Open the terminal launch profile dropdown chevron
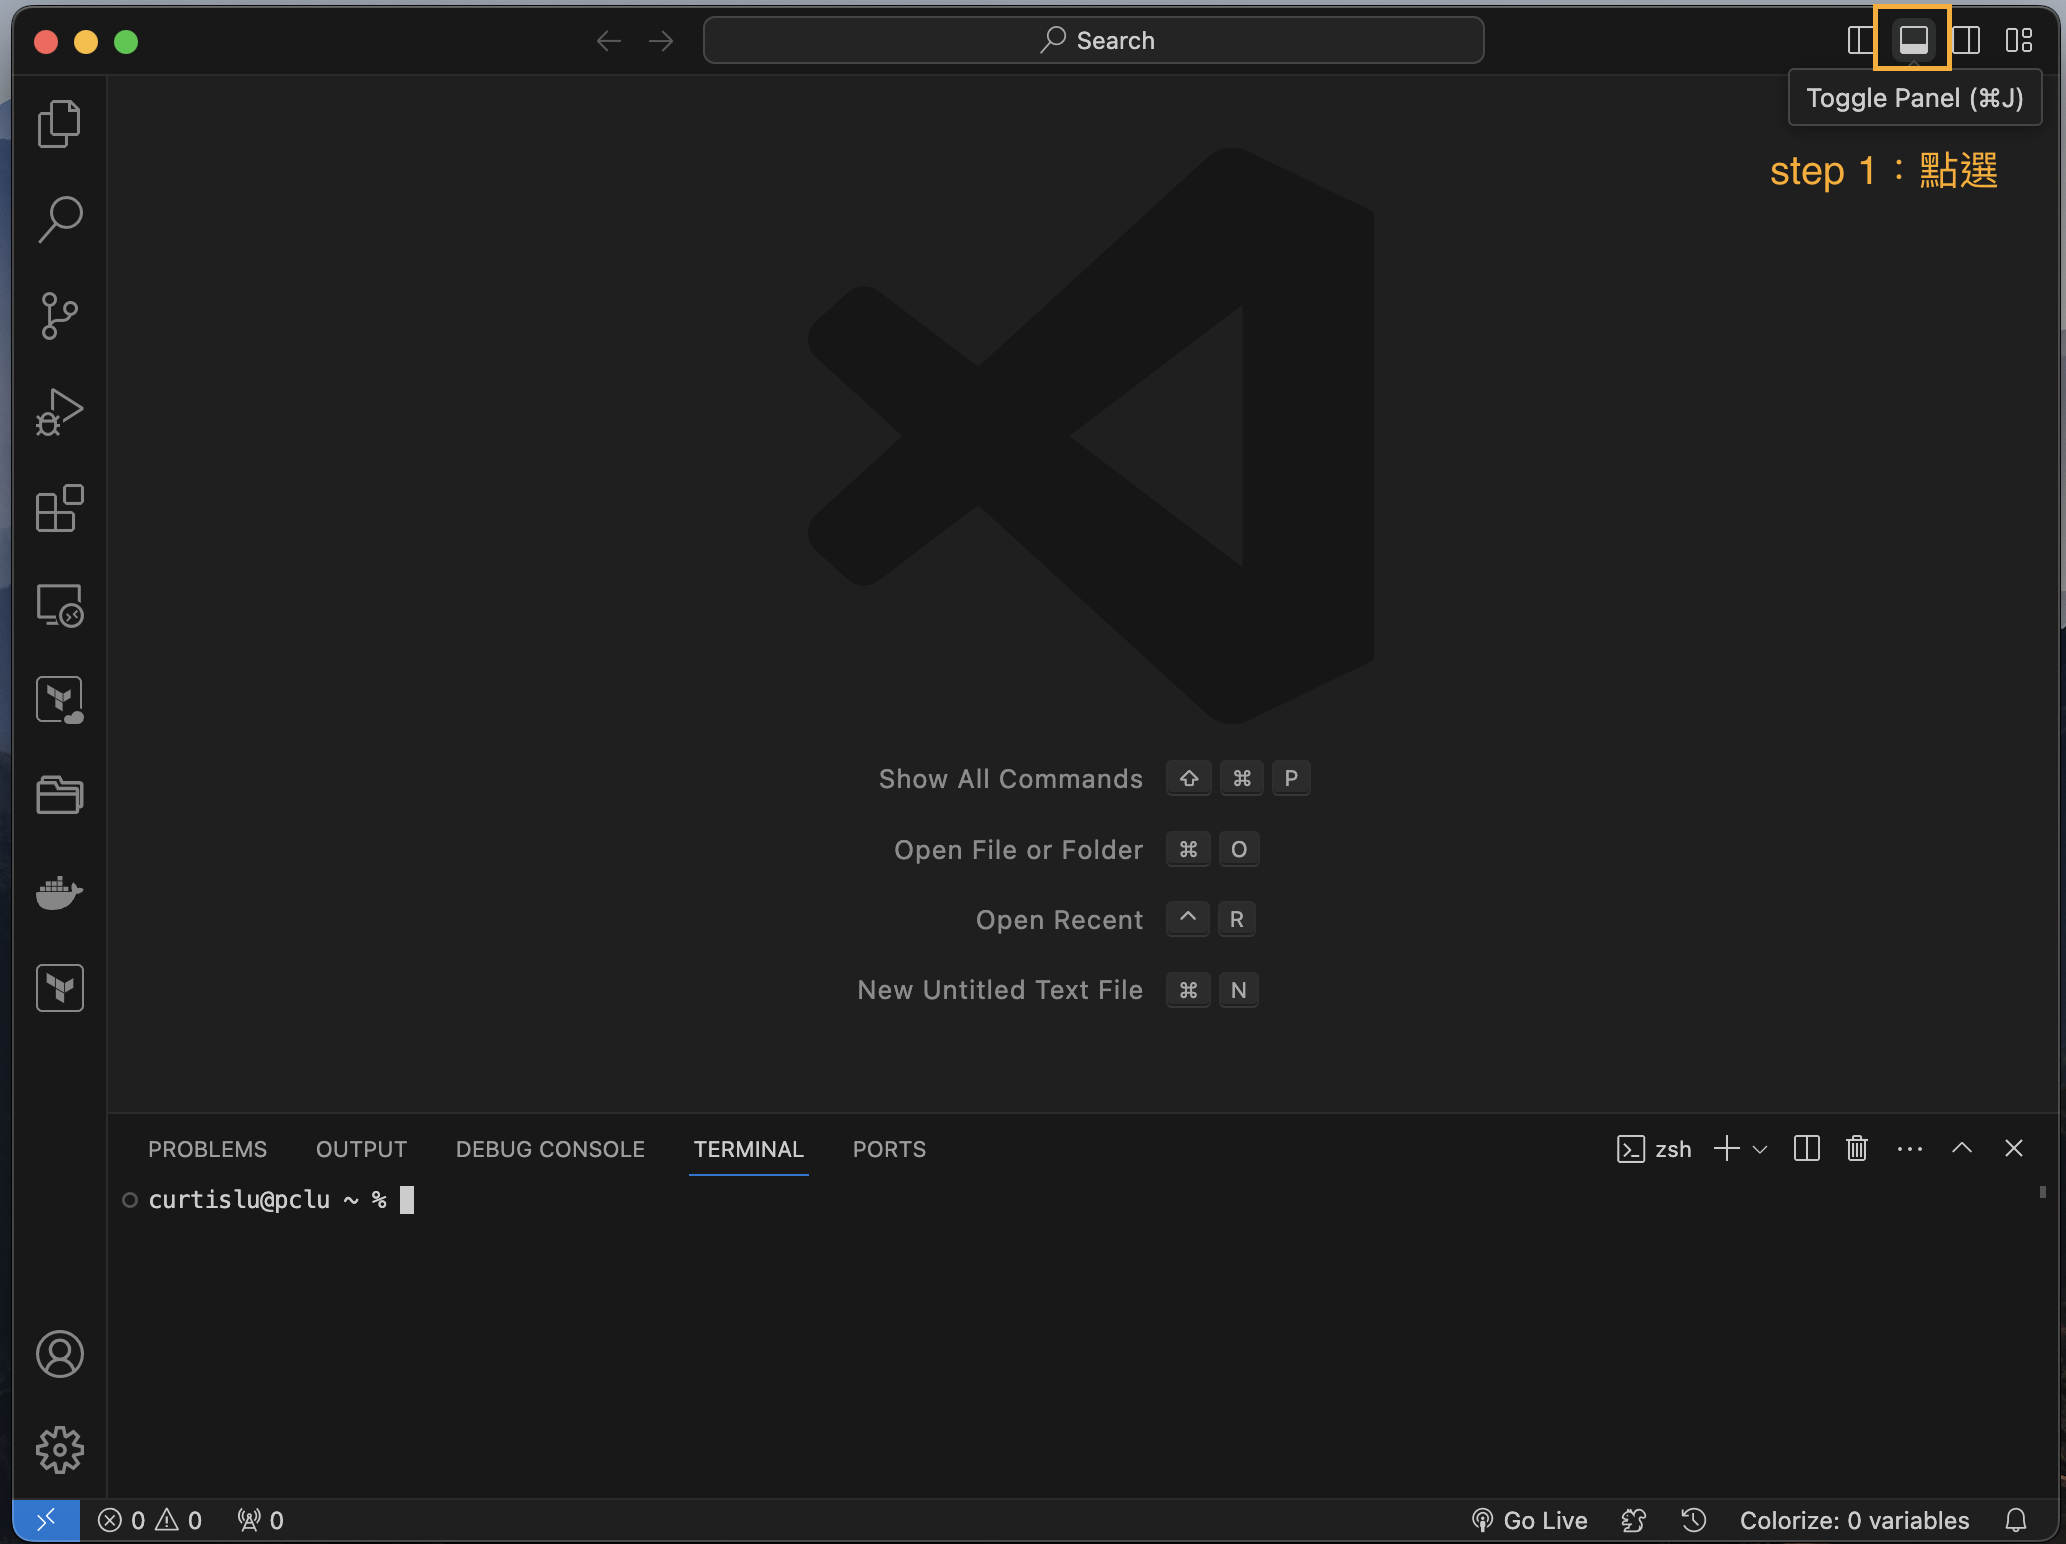 pyautogui.click(x=1760, y=1149)
